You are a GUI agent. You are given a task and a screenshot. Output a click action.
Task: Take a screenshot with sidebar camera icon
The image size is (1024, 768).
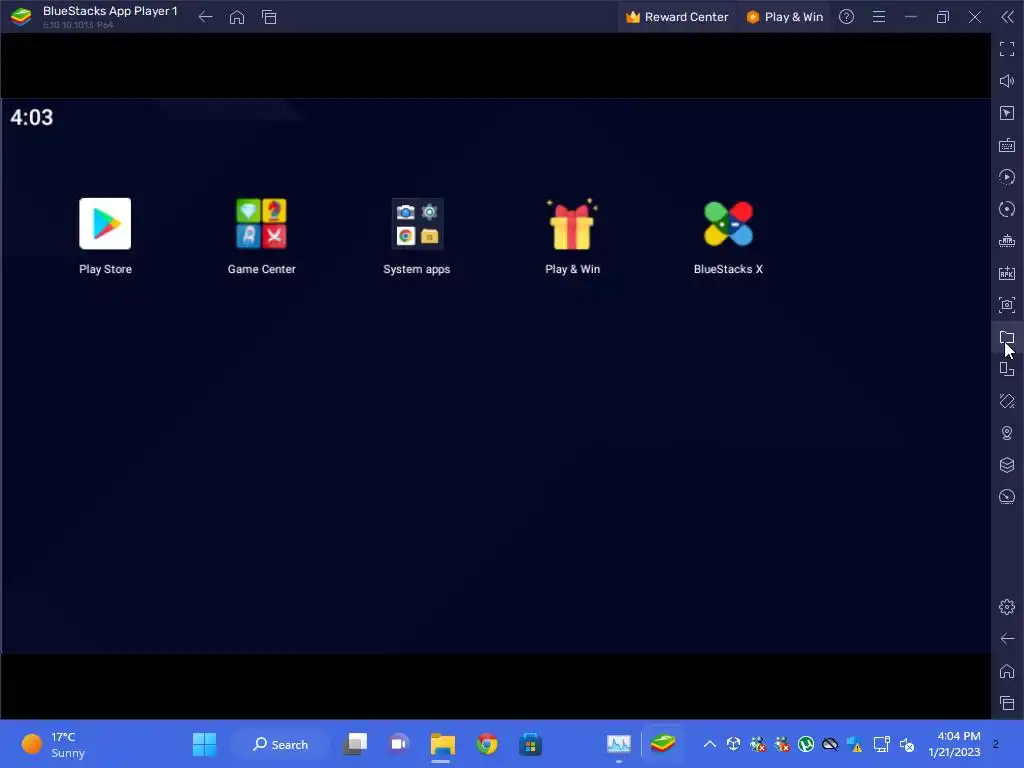pos(1007,305)
